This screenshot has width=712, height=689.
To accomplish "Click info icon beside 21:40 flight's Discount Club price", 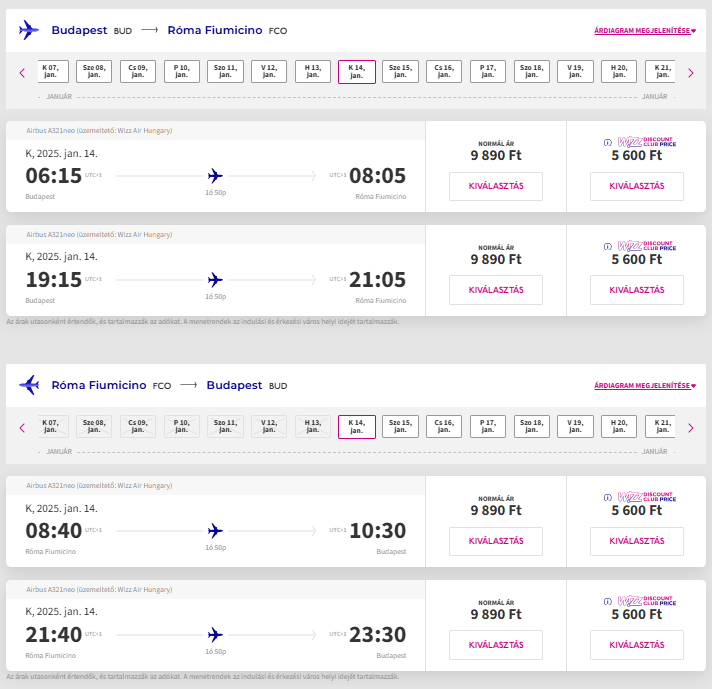I will click(x=607, y=601).
